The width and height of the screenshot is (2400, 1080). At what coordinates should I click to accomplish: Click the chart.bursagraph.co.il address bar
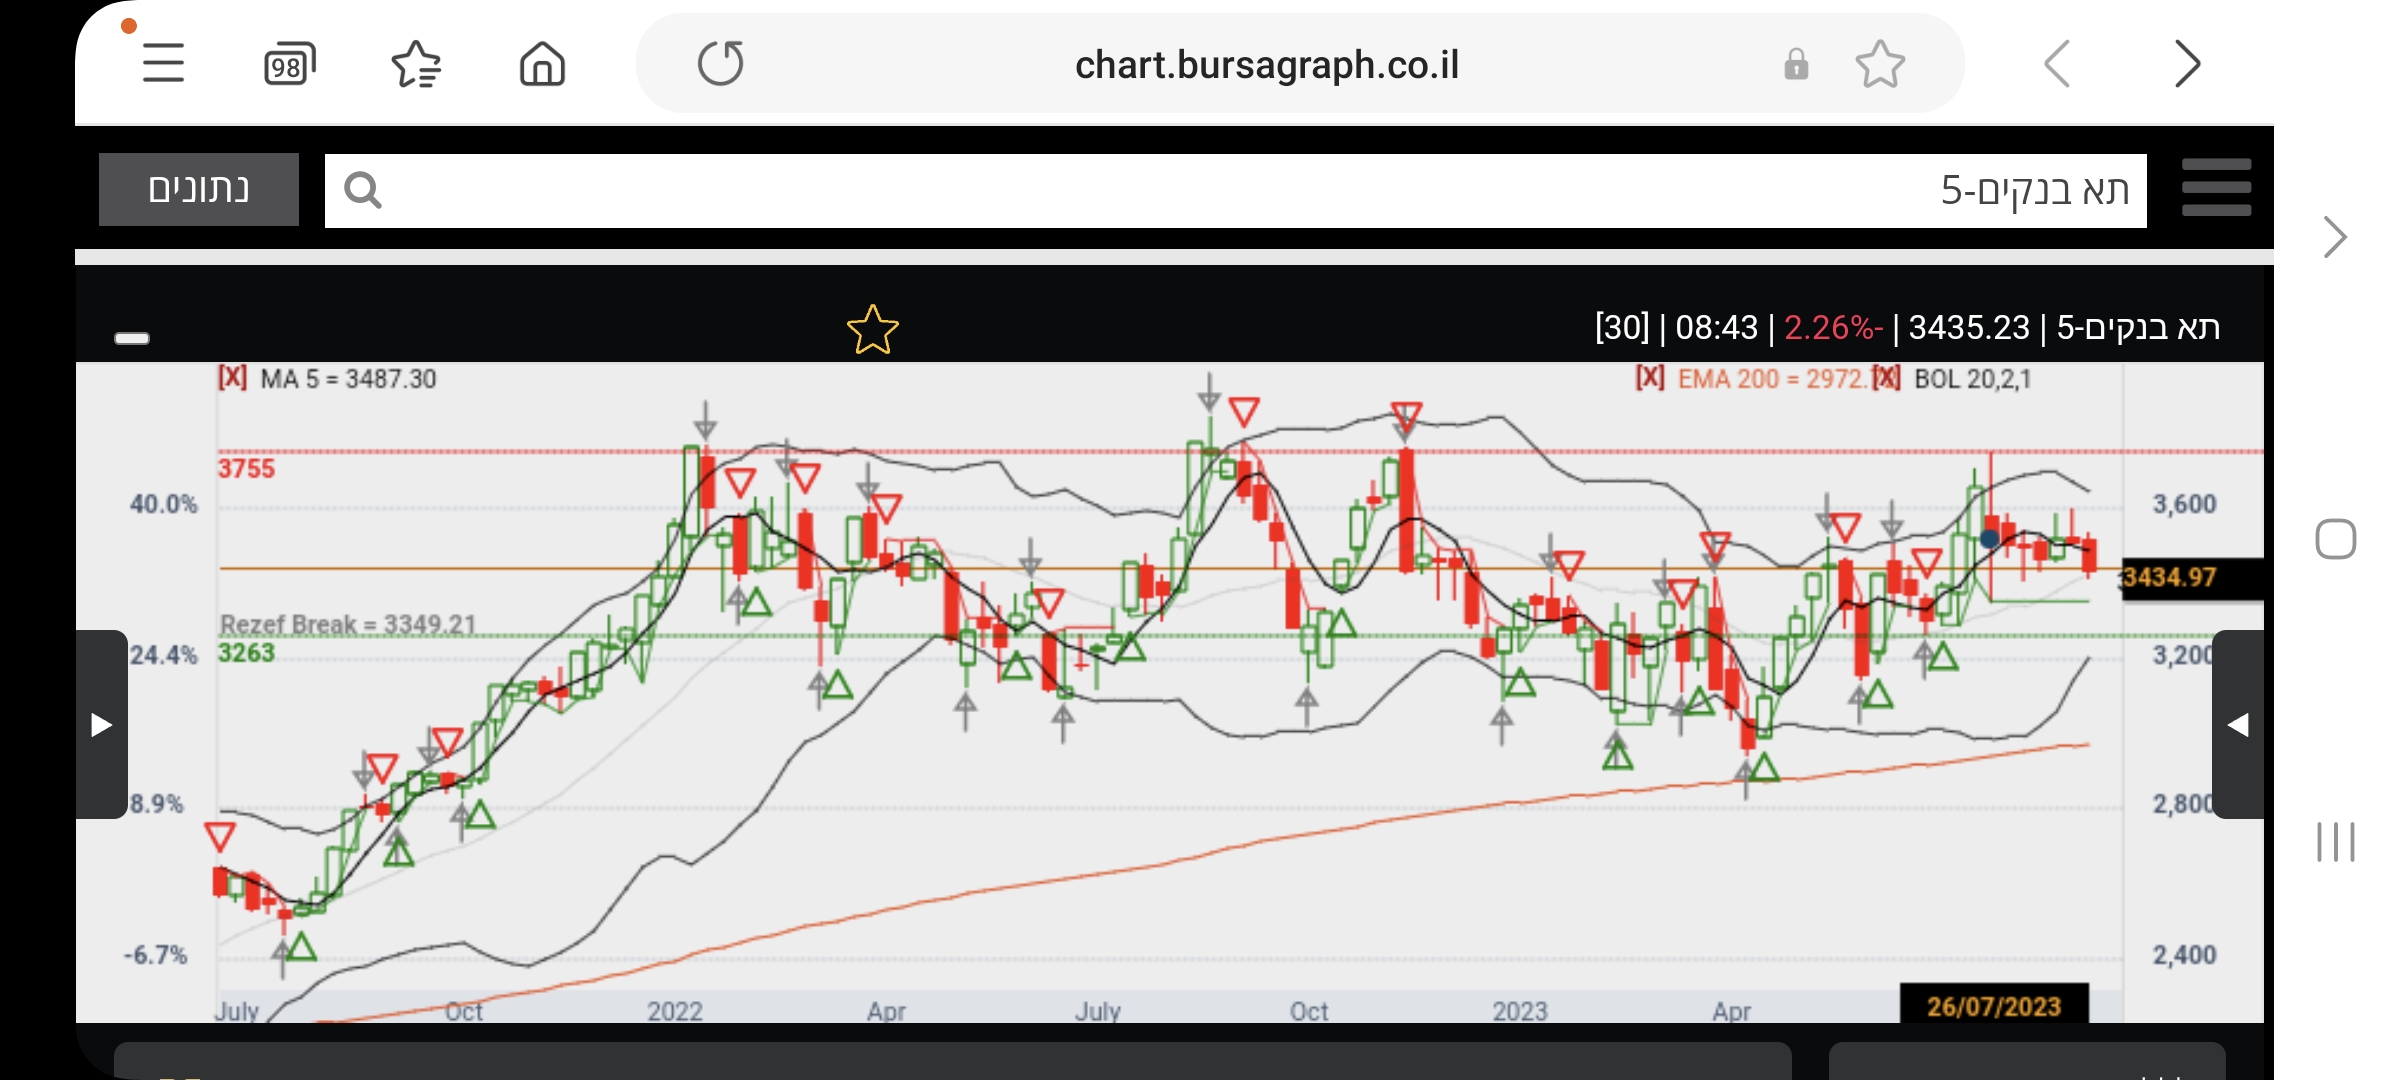(1266, 65)
